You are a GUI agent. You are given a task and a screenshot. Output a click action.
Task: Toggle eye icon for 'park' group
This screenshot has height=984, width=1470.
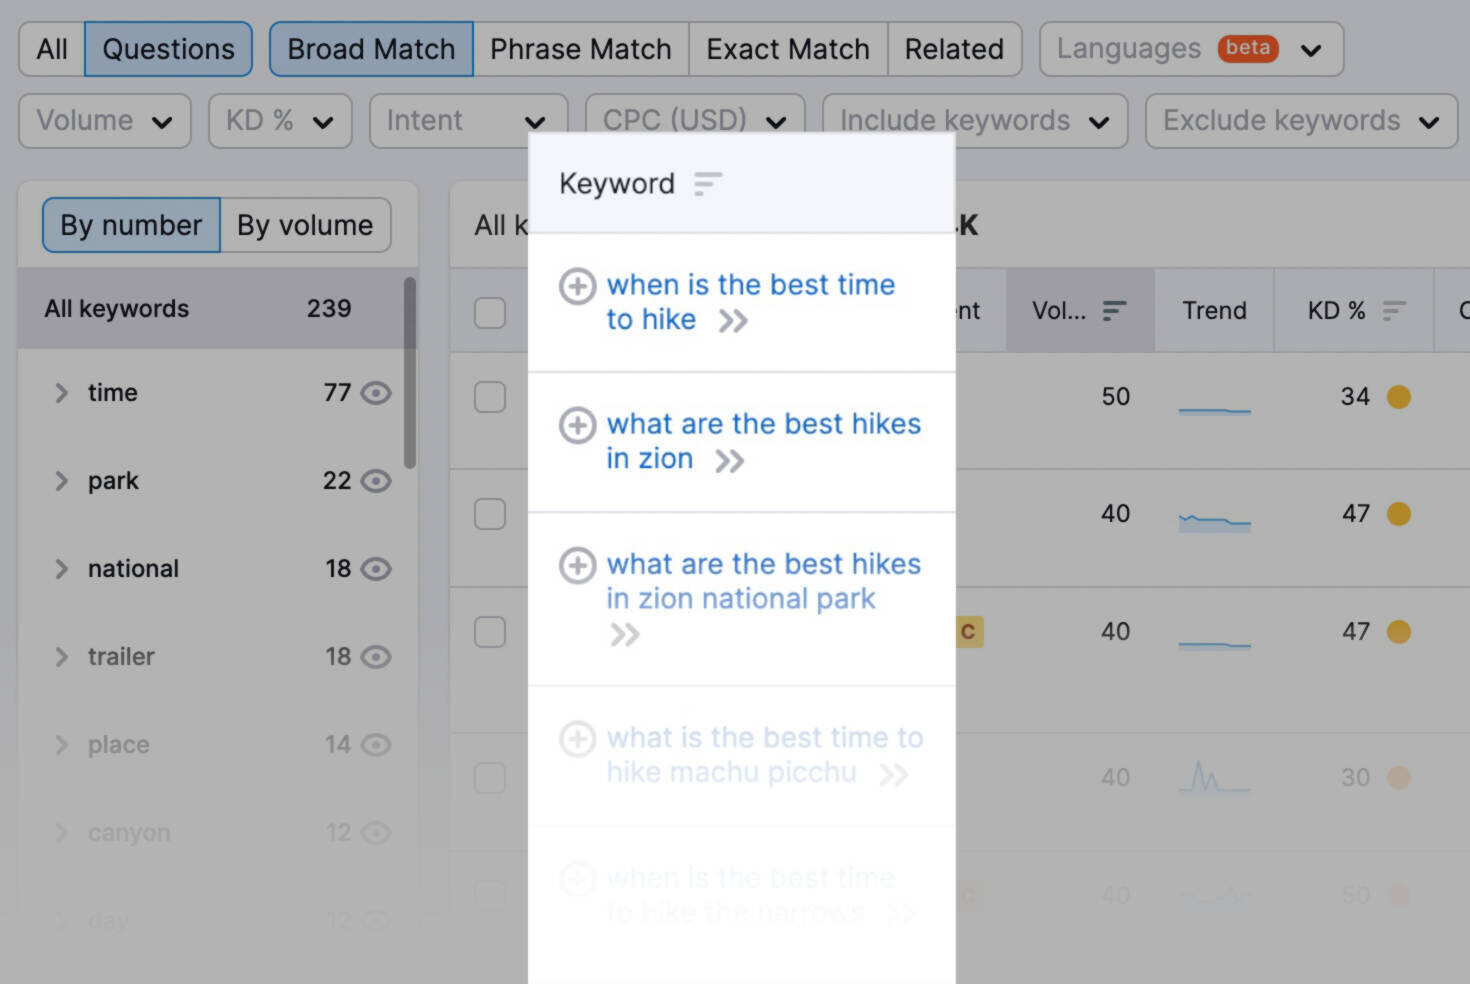[x=376, y=481]
